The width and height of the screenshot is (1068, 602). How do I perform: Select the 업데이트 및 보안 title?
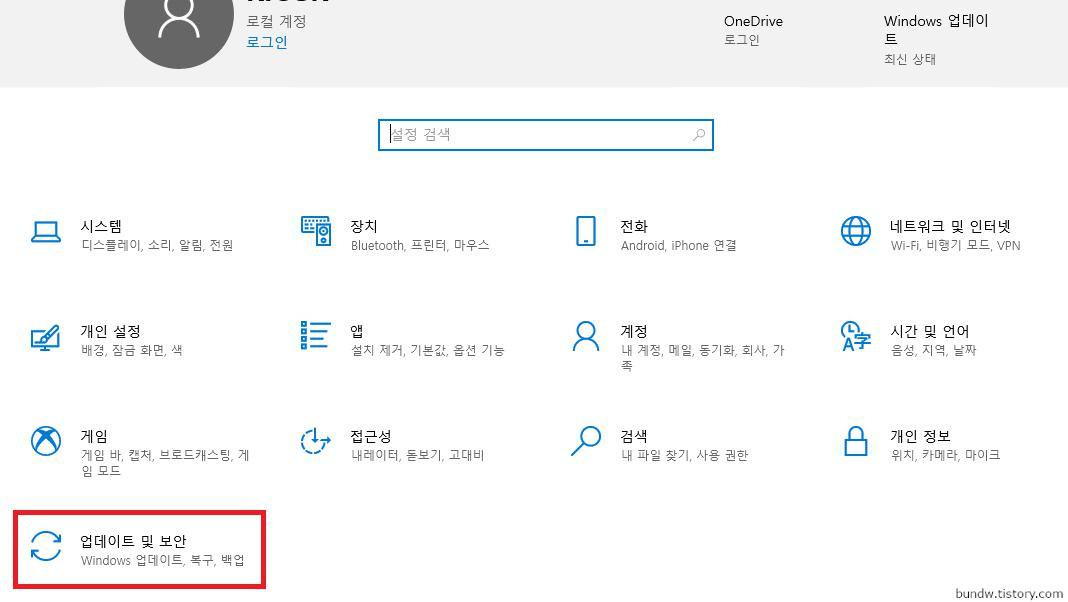tap(134, 541)
